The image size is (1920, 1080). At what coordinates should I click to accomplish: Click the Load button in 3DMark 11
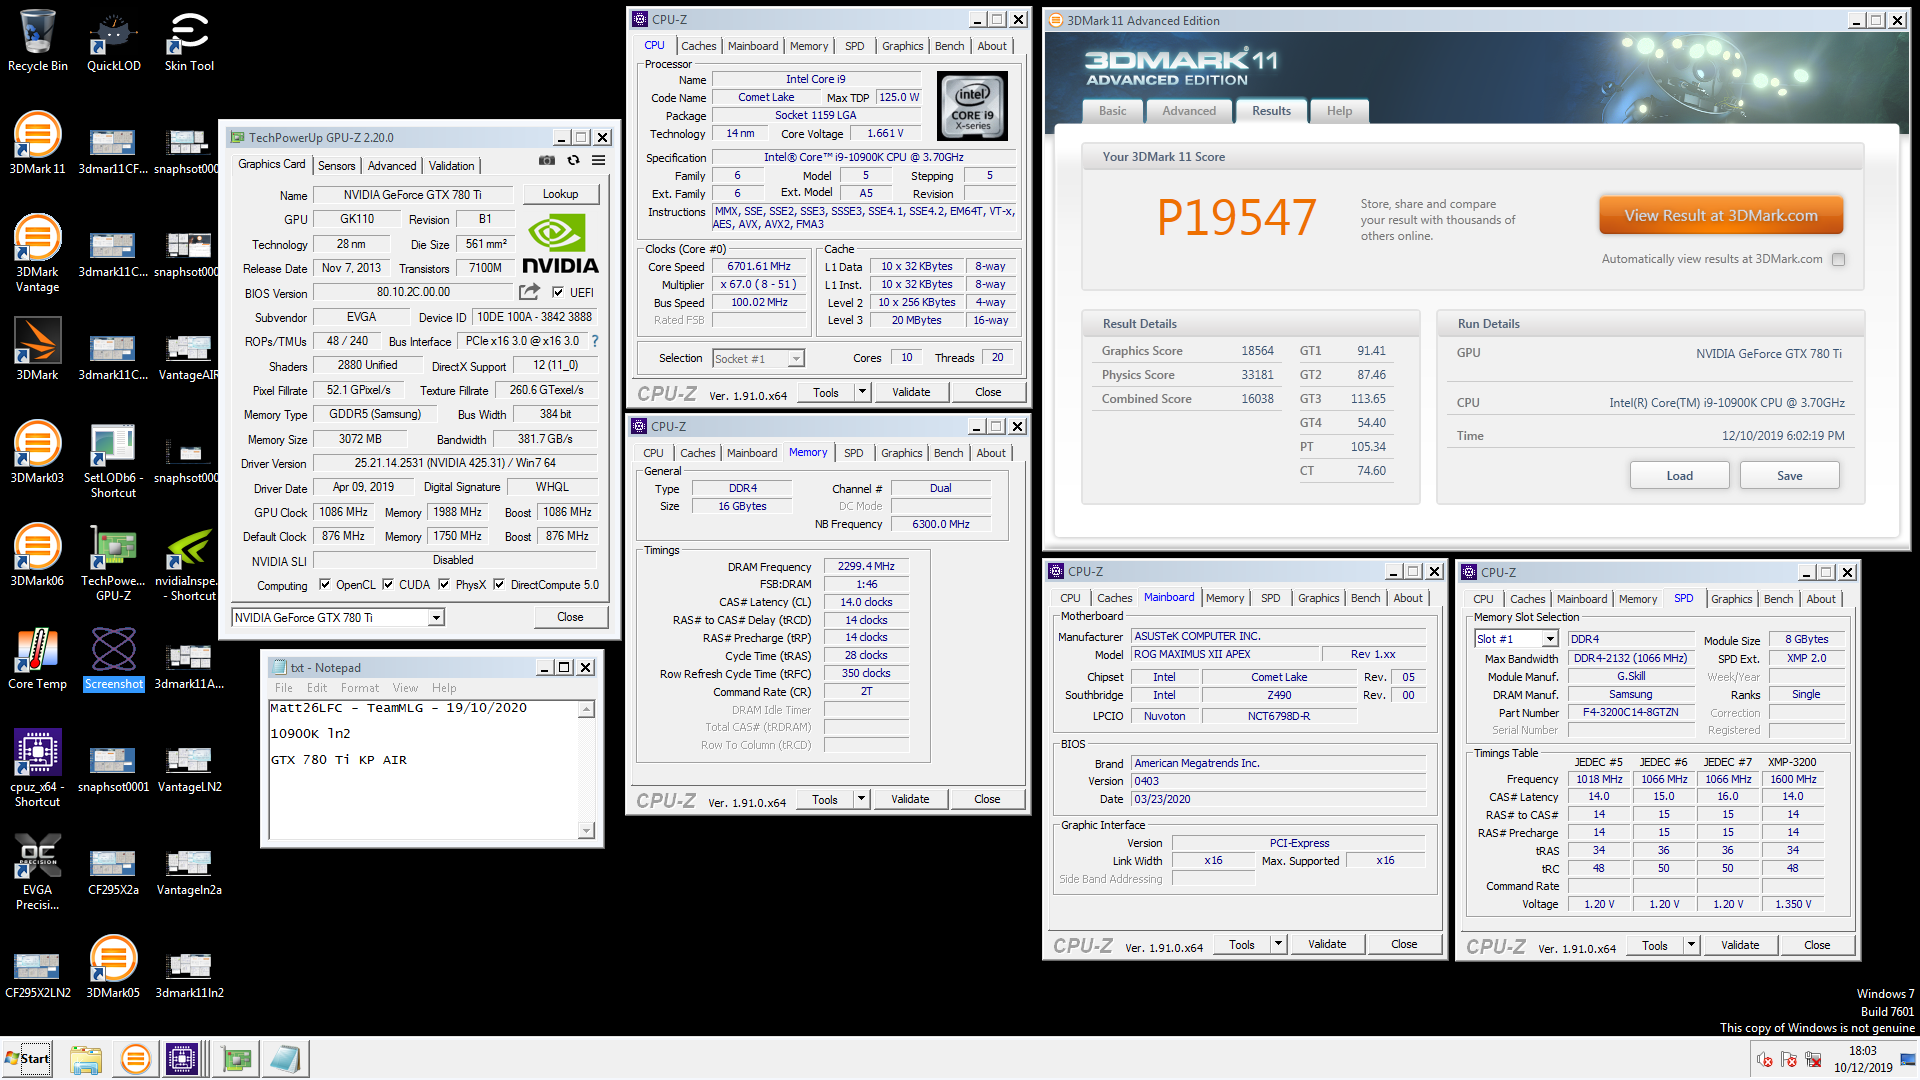1679,476
